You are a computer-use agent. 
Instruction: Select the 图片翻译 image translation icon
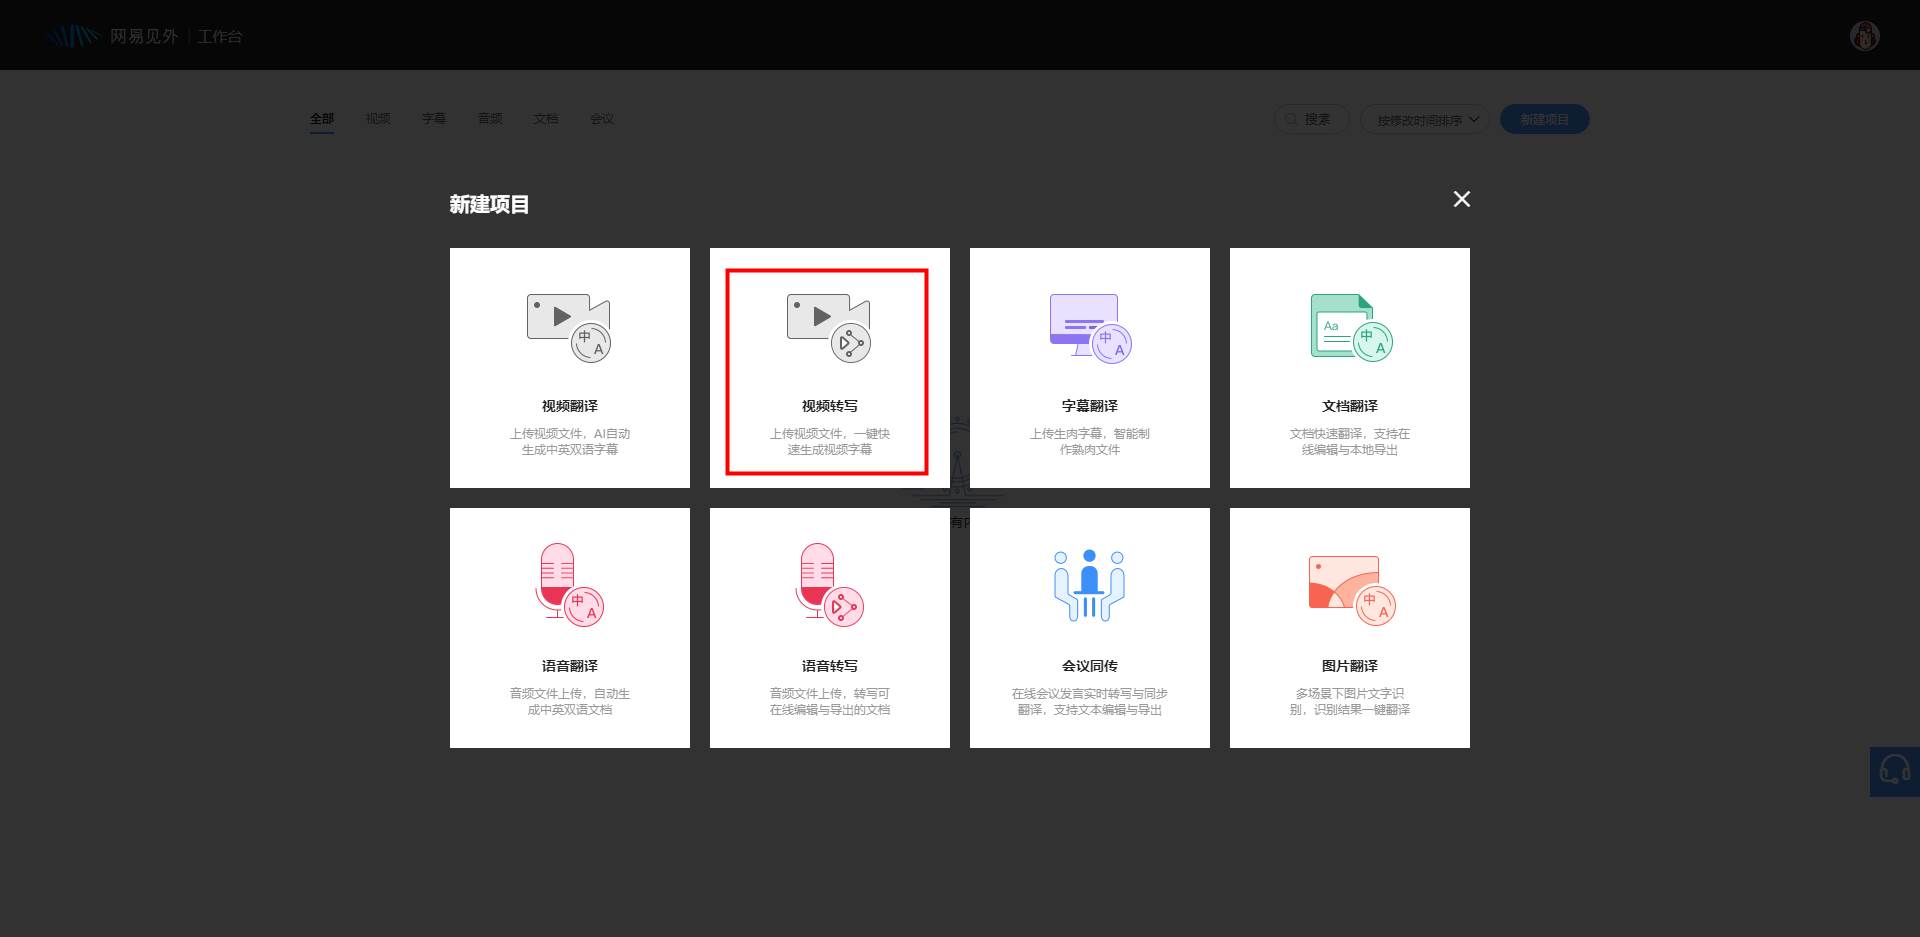click(x=1352, y=590)
